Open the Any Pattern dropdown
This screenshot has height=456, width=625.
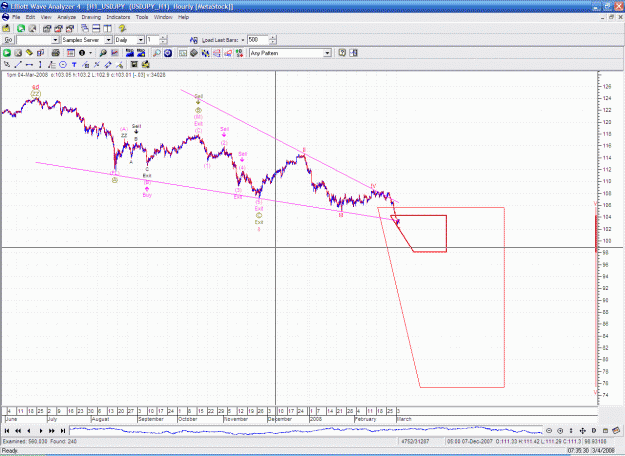click(x=327, y=53)
